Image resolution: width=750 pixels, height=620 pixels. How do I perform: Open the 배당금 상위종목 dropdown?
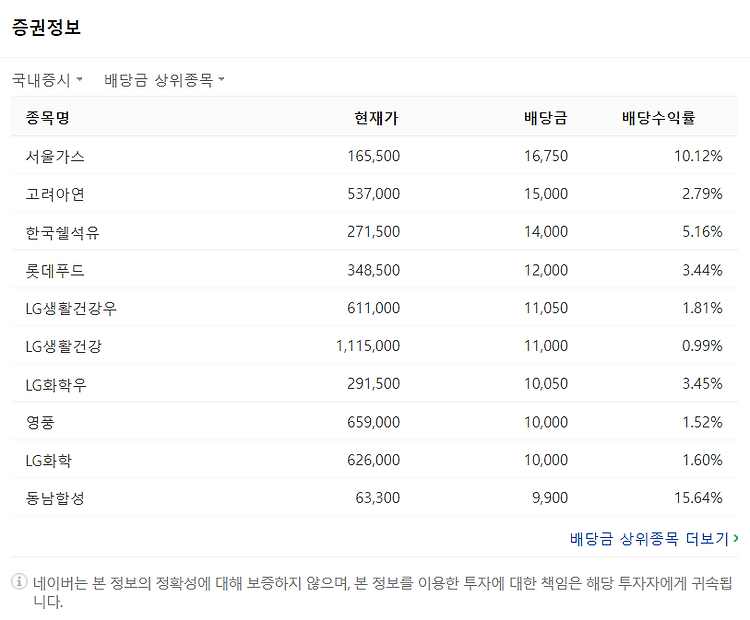[164, 80]
